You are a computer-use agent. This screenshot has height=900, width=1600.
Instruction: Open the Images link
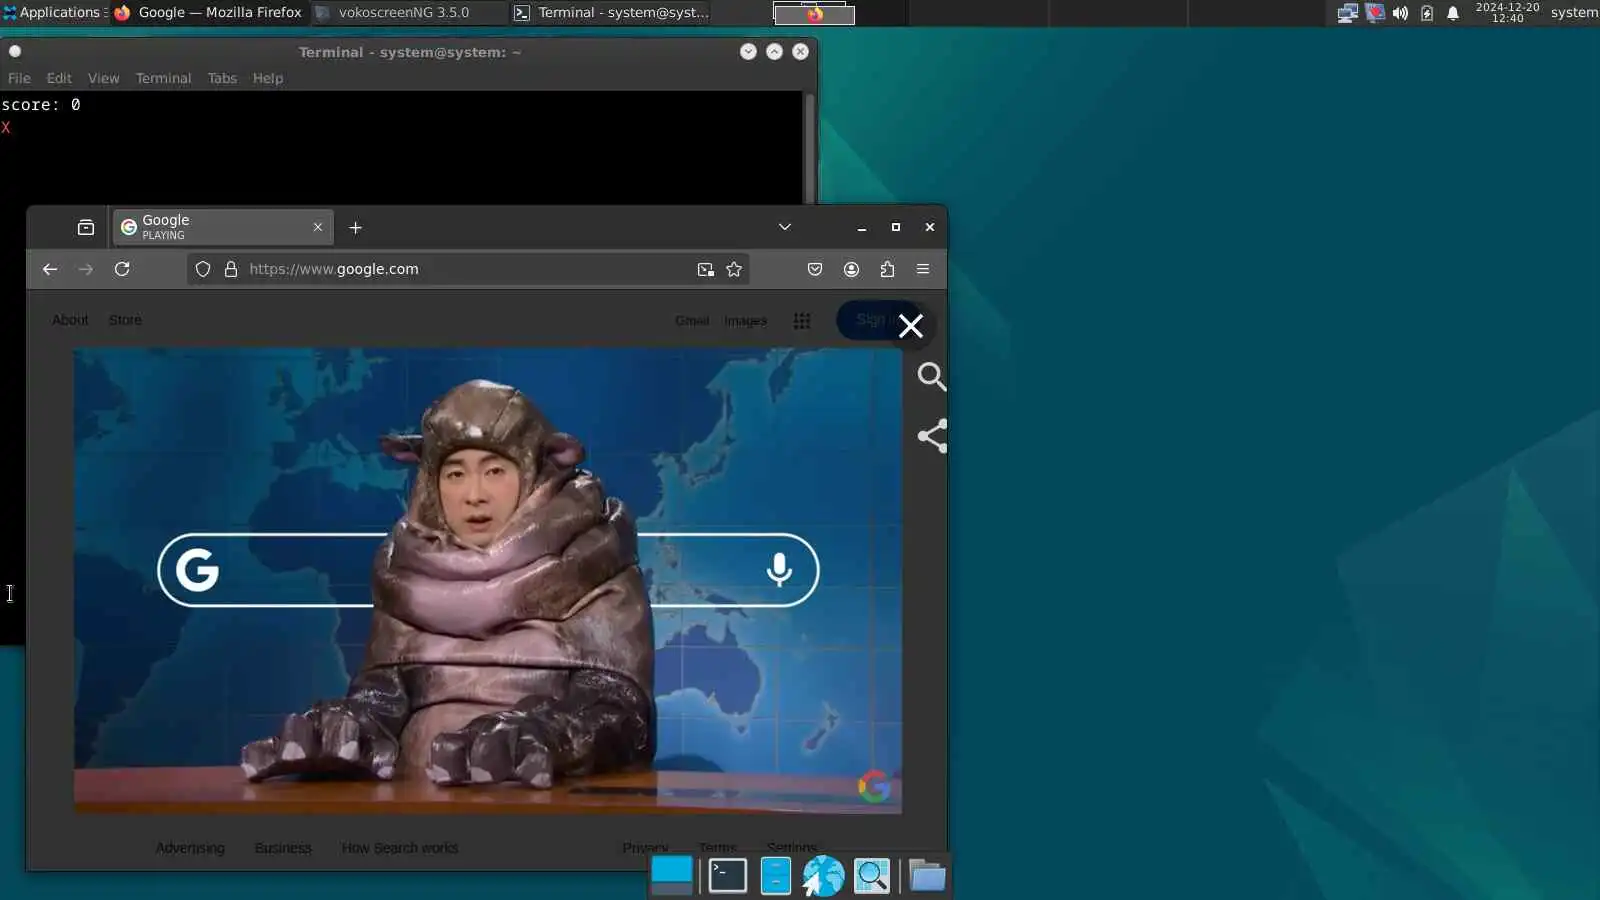click(745, 321)
